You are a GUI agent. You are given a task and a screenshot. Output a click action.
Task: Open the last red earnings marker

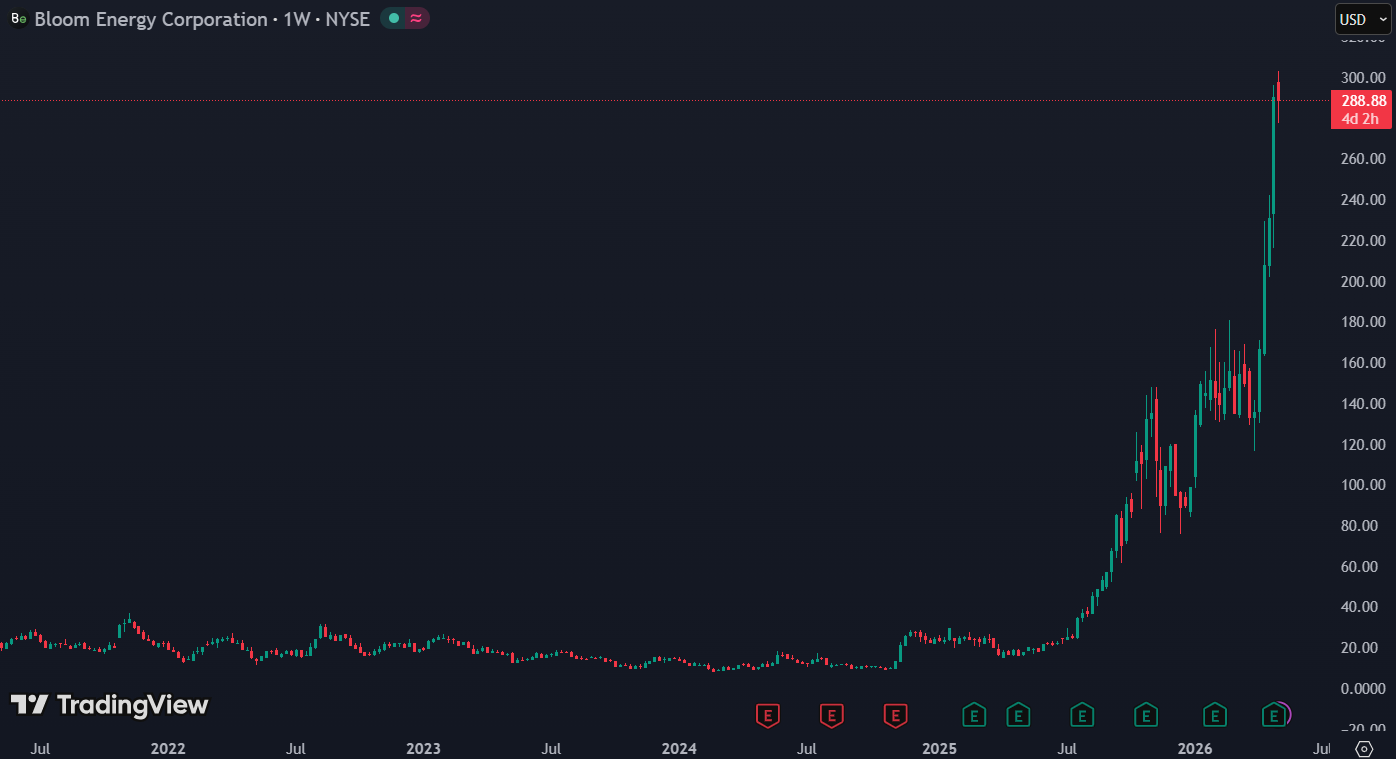tap(896, 715)
